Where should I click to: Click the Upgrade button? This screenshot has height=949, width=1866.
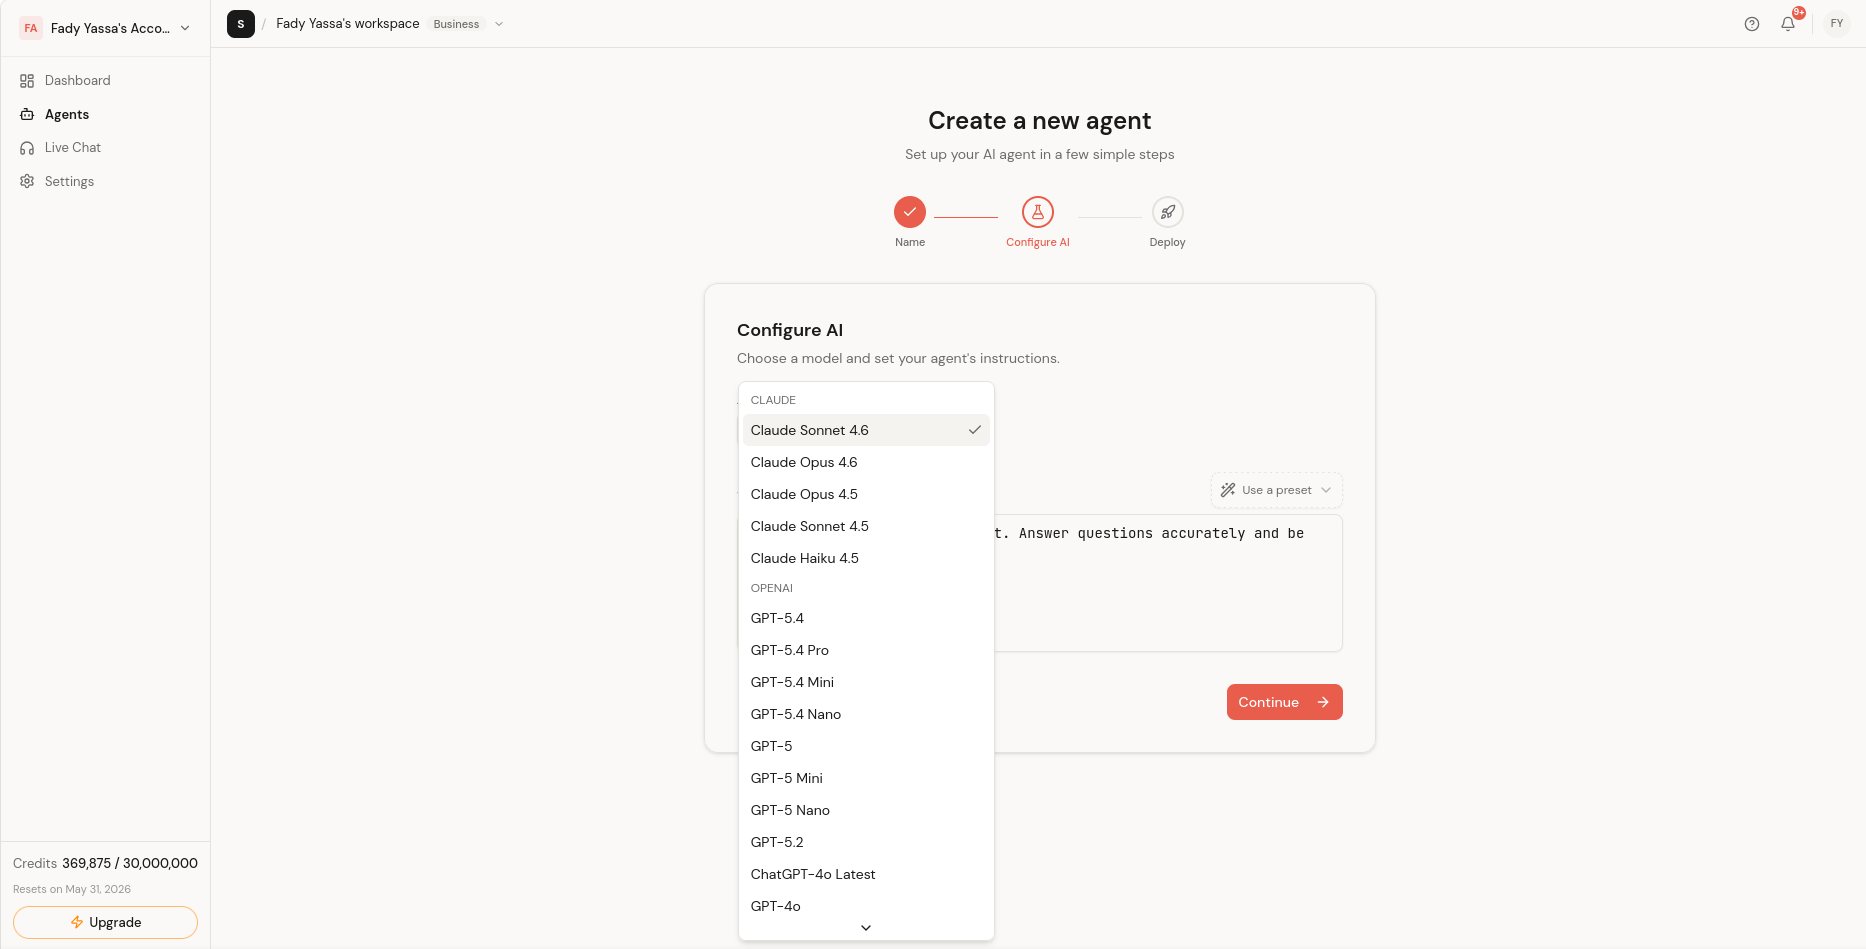[x=105, y=922]
